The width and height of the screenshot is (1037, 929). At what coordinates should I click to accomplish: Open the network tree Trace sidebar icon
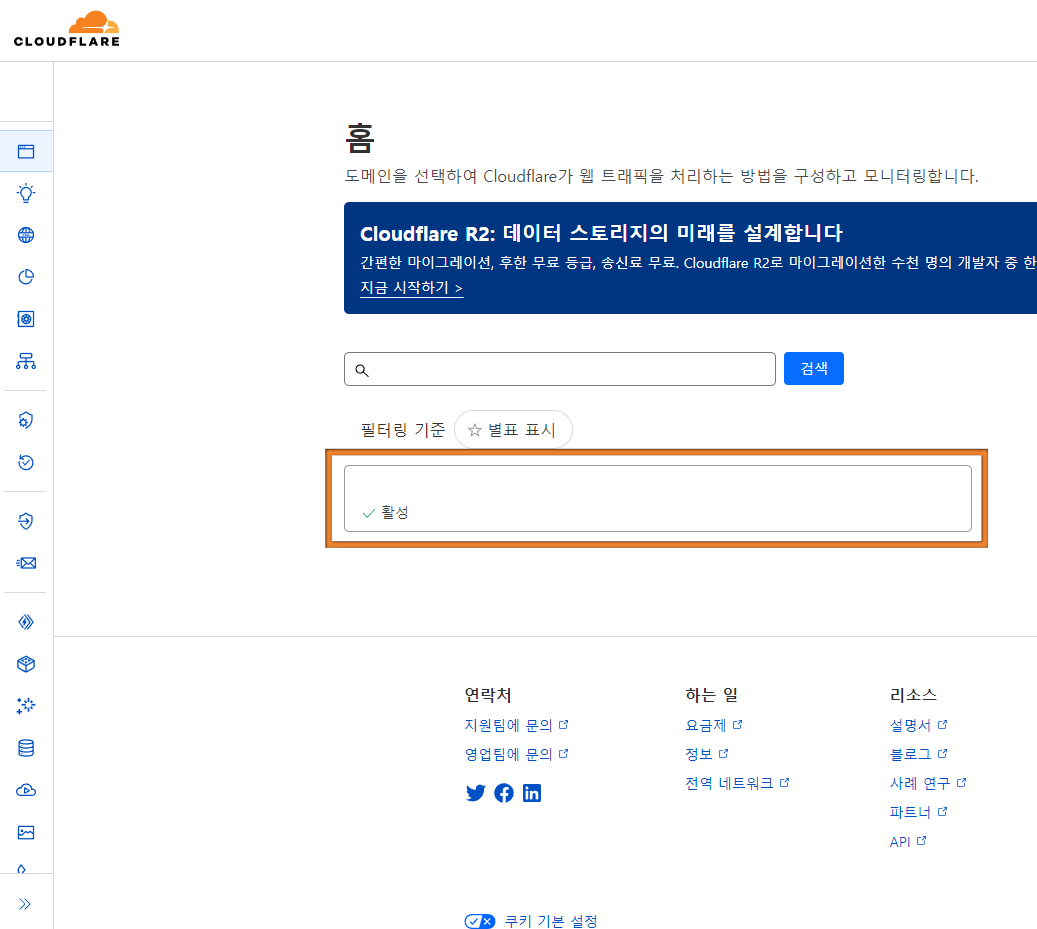click(26, 361)
